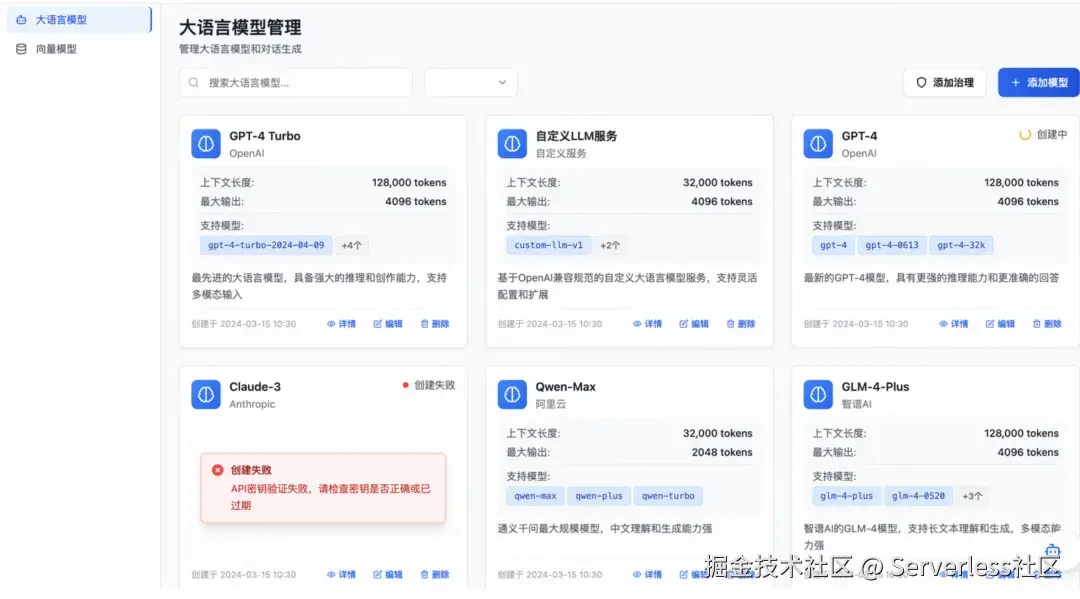Click the qwen-max model tag
Image resolution: width=1080 pixels, height=599 pixels.
pos(535,496)
